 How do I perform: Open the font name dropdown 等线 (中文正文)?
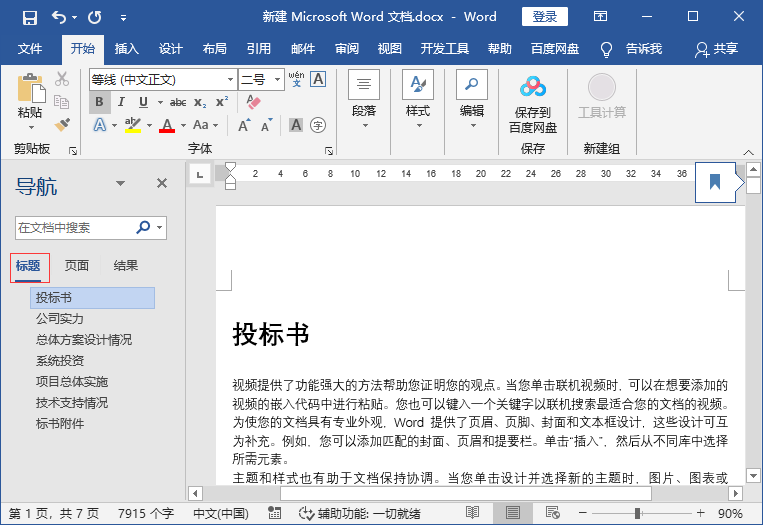[230, 79]
